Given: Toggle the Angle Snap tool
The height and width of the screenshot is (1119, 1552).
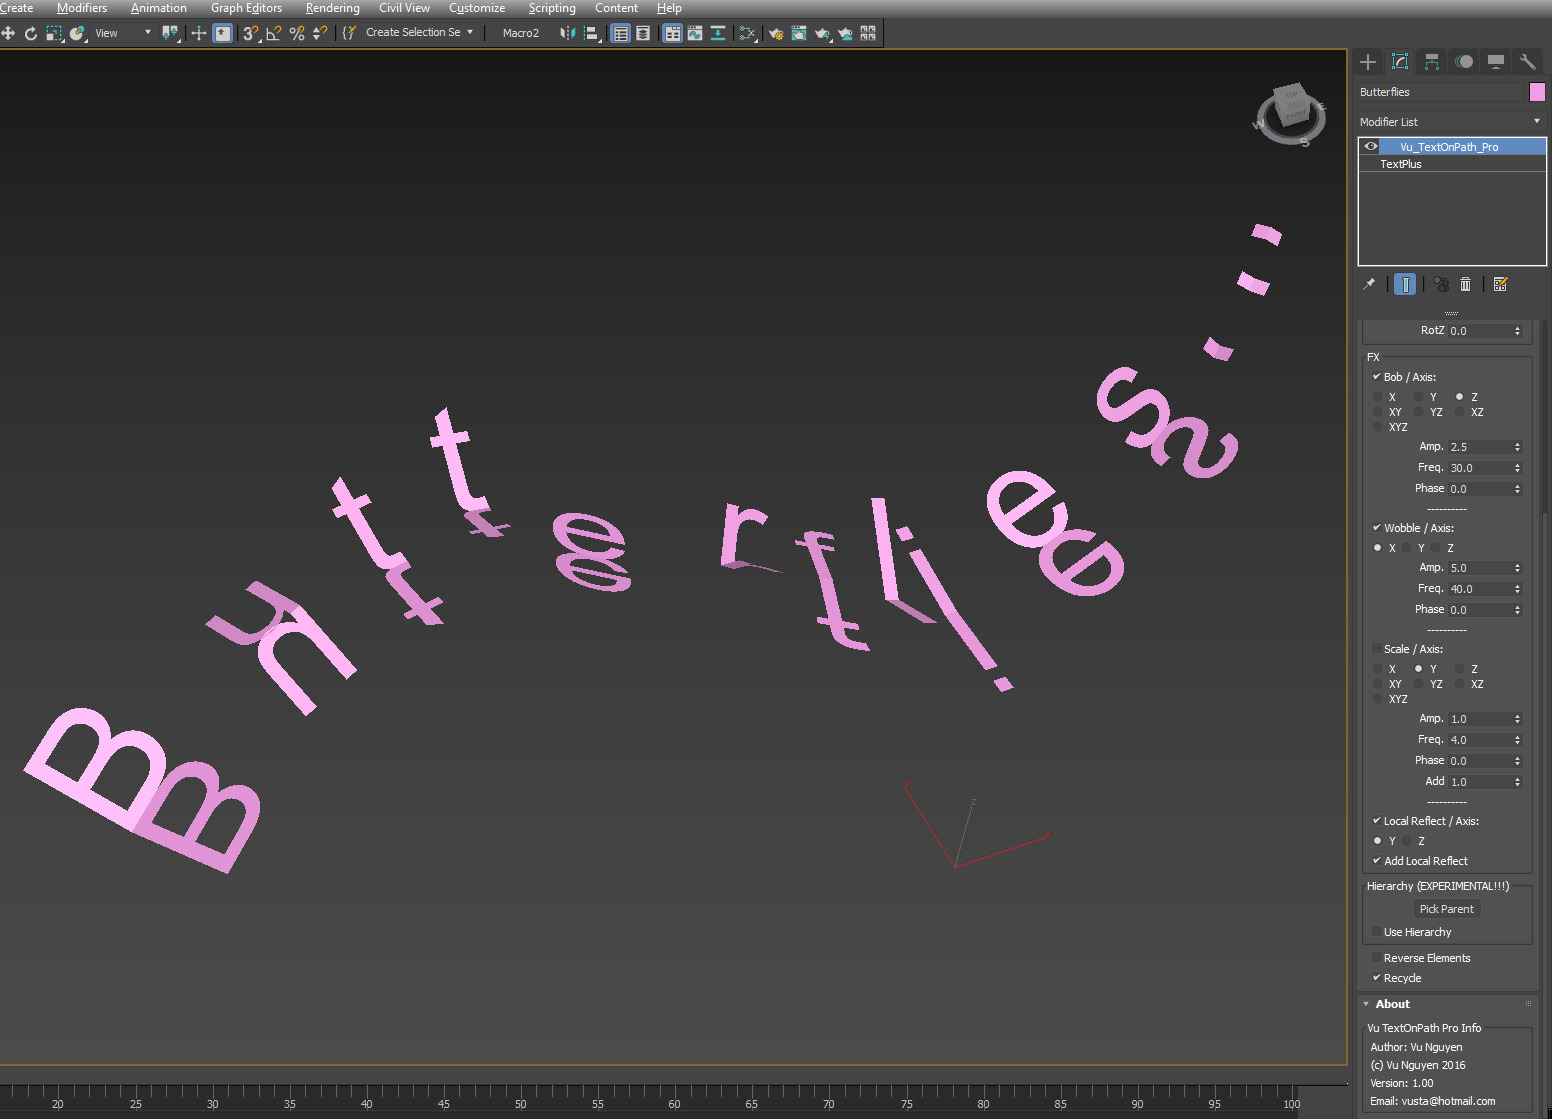Looking at the screenshot, I should click(x=273, y=33).
